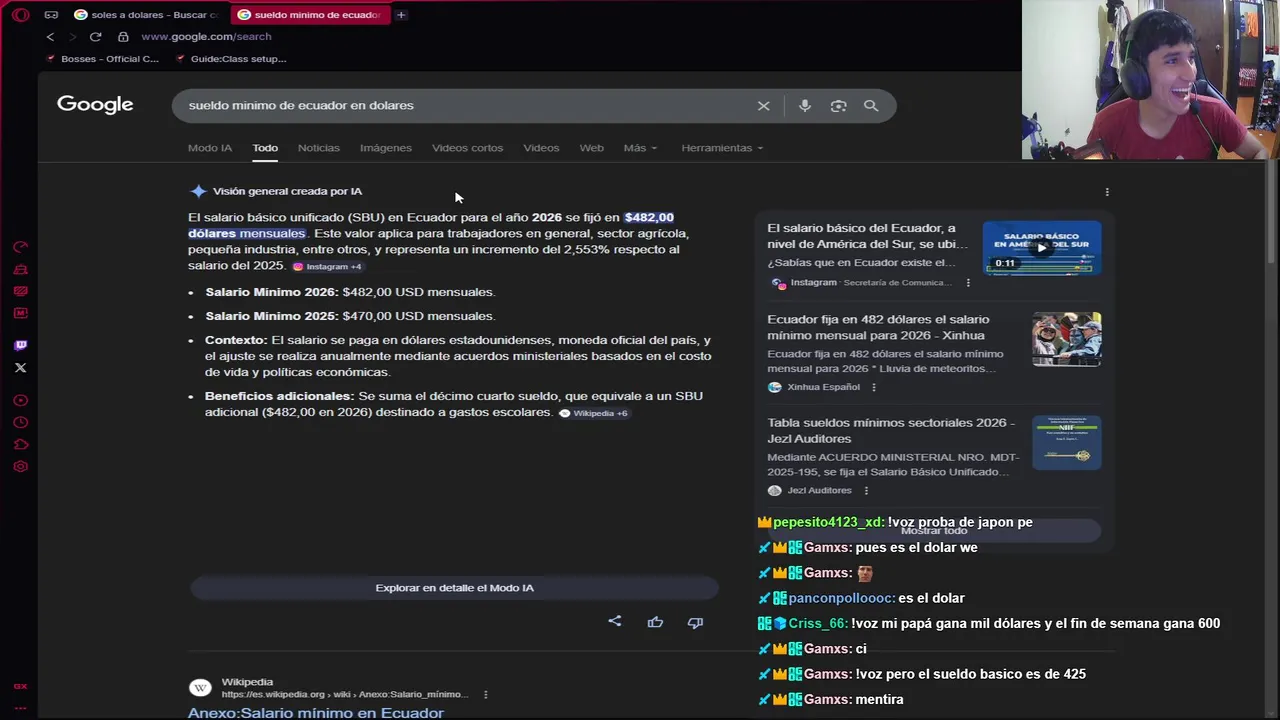
Task: Share the AI overview
Action: coord(615,622)
